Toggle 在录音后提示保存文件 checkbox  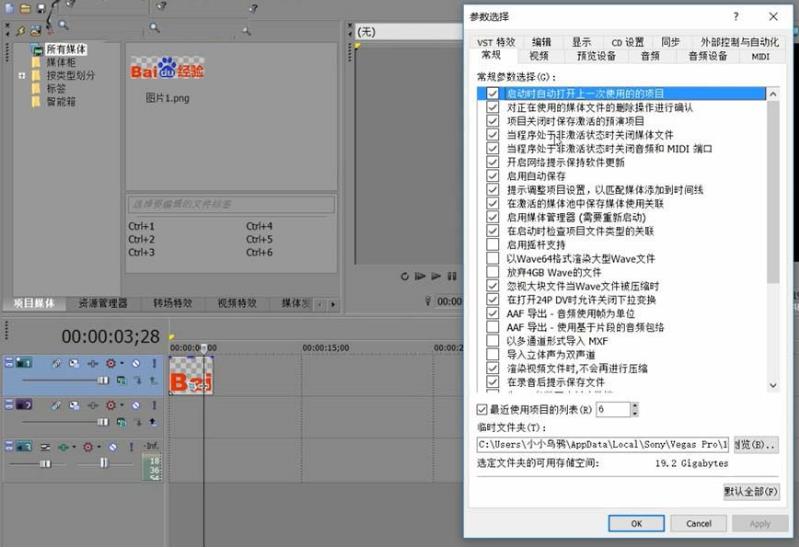(x=492, y=382)
